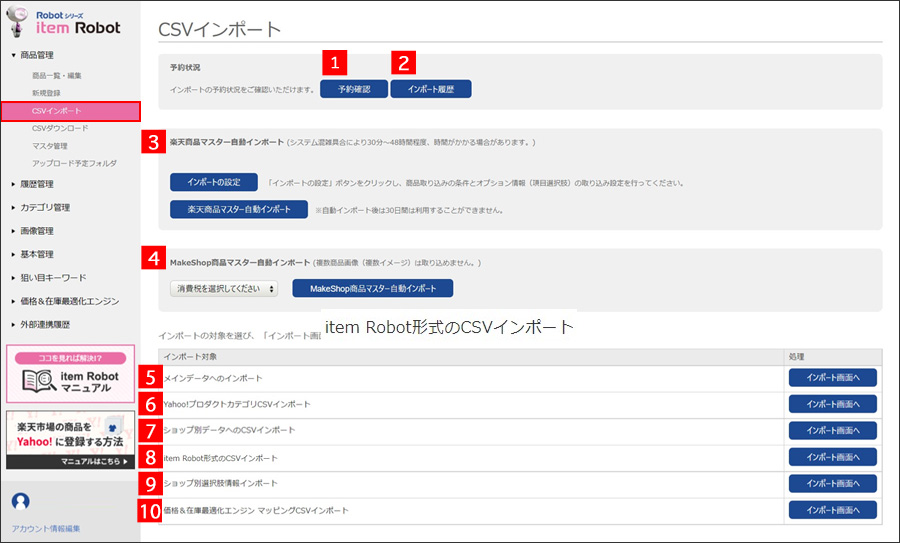Open マスタ管理 in the sidebar
The image size is (900, 543).
50,146
